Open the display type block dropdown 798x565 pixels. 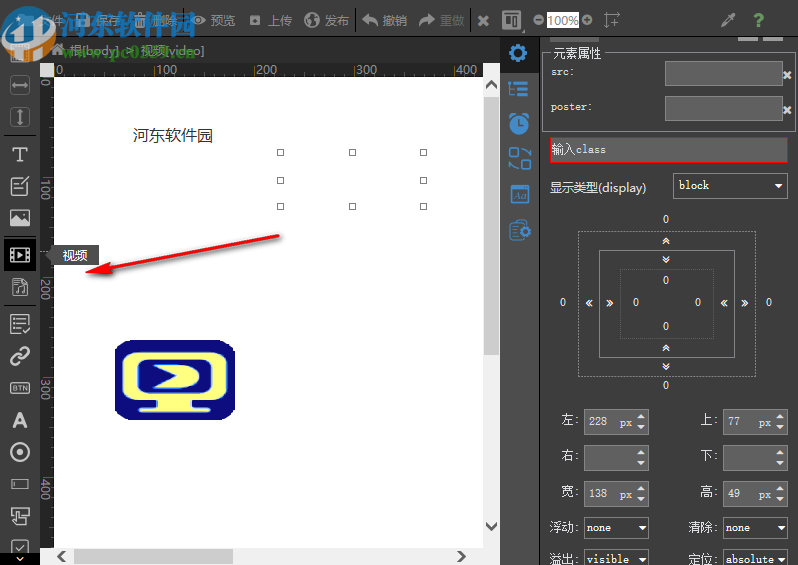(730, 186)
